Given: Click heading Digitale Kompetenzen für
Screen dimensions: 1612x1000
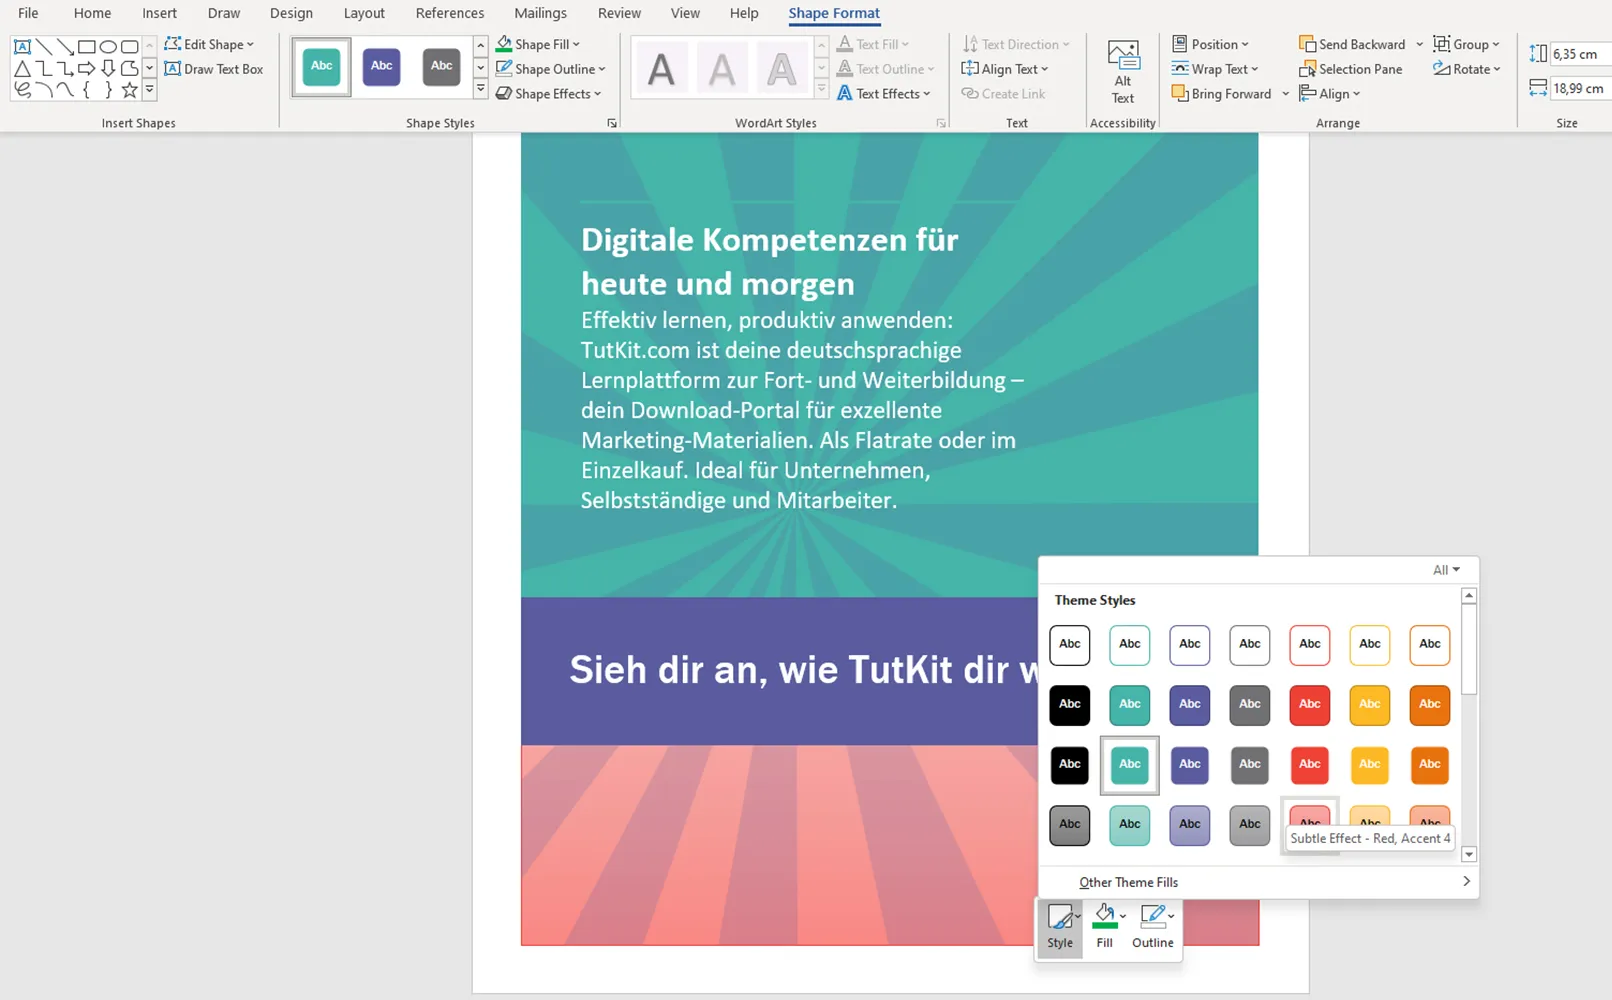Looking at the screenshot, I should point(769,240).
